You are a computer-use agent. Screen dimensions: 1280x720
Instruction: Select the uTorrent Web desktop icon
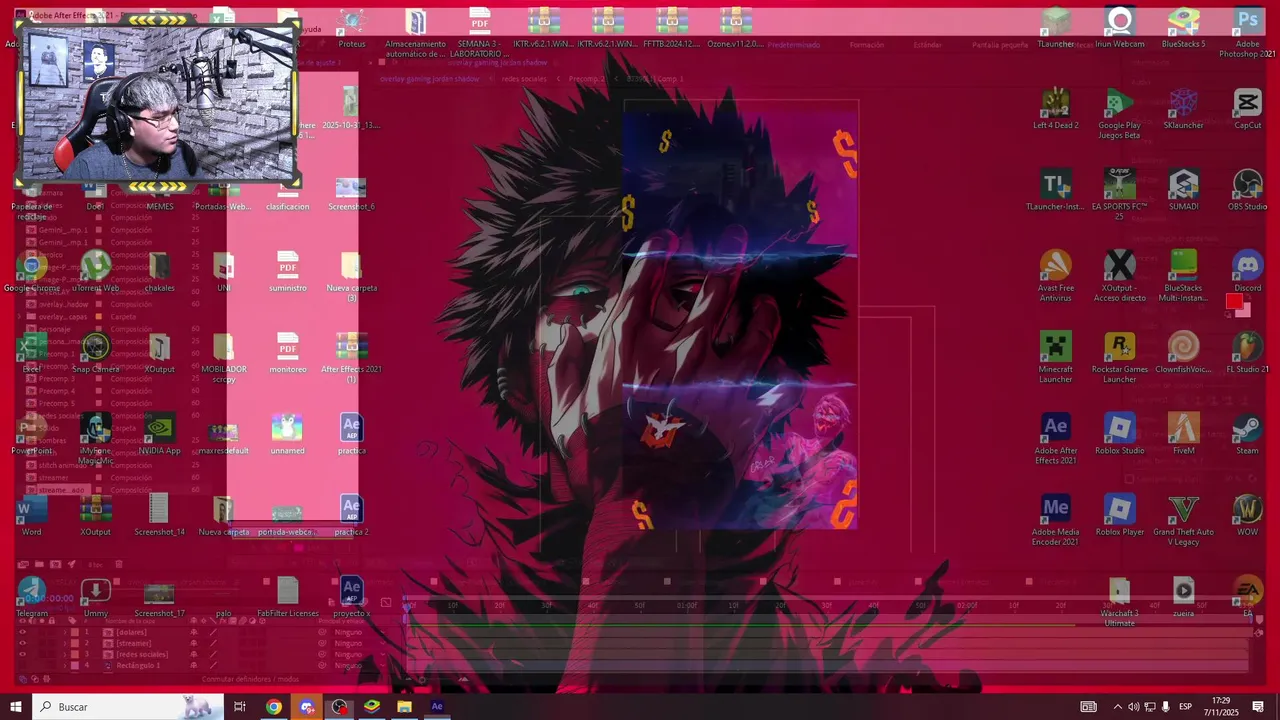coord(95,271)
